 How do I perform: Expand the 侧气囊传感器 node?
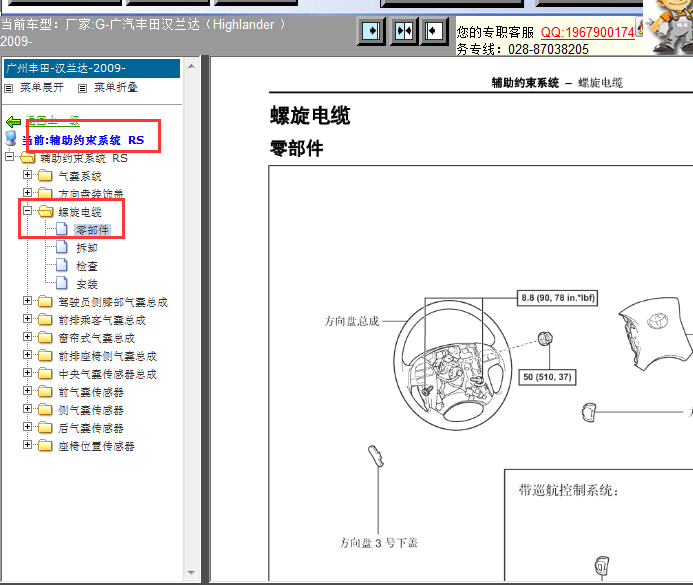[x=27, y=409]
